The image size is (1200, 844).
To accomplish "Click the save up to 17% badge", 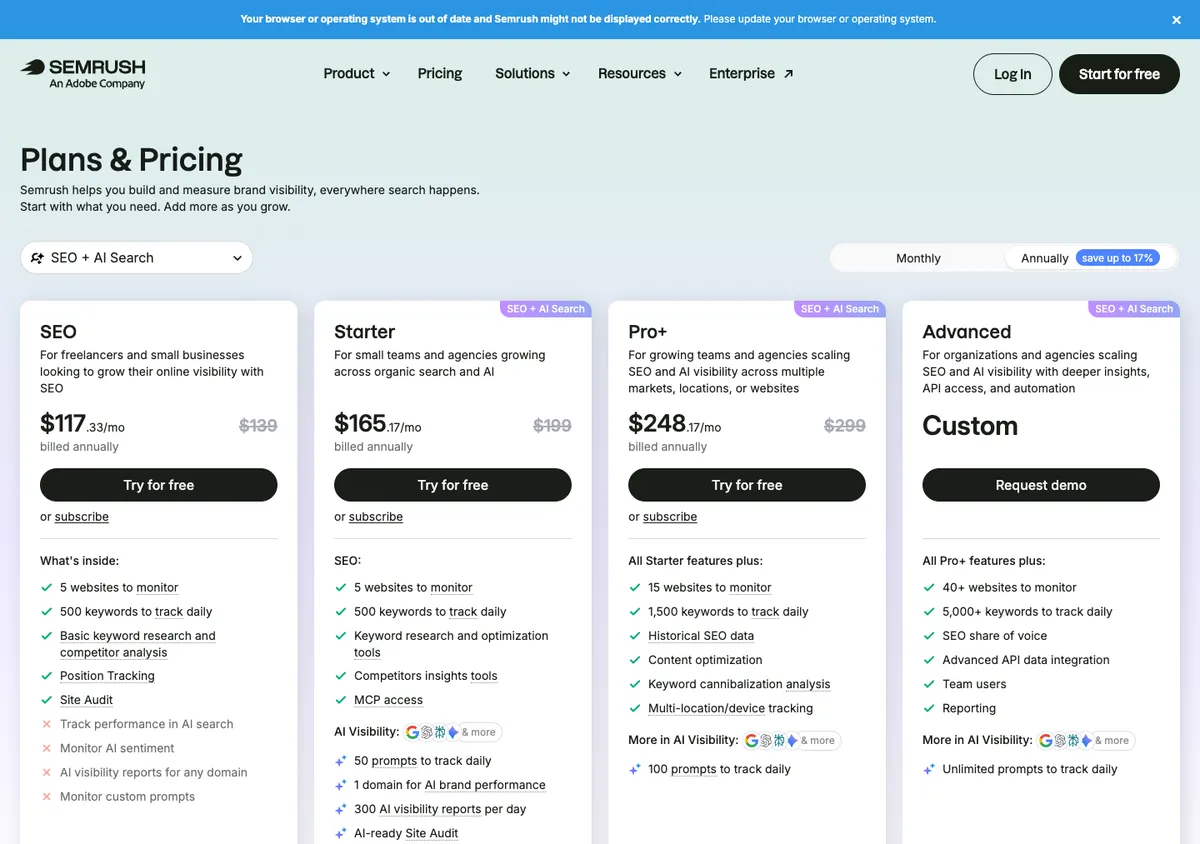I will pyautogui.click(x=1117, y=258).
